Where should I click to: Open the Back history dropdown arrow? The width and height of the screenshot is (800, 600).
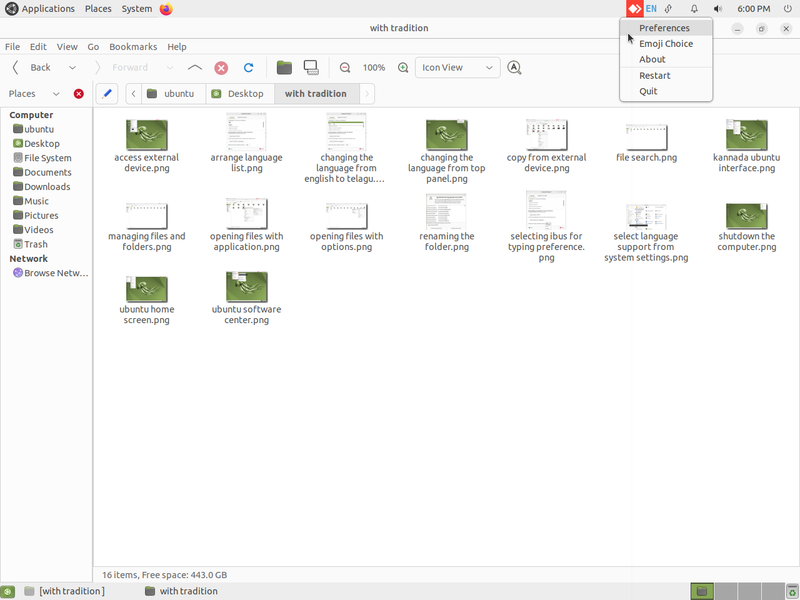click(x=72, y=68)
